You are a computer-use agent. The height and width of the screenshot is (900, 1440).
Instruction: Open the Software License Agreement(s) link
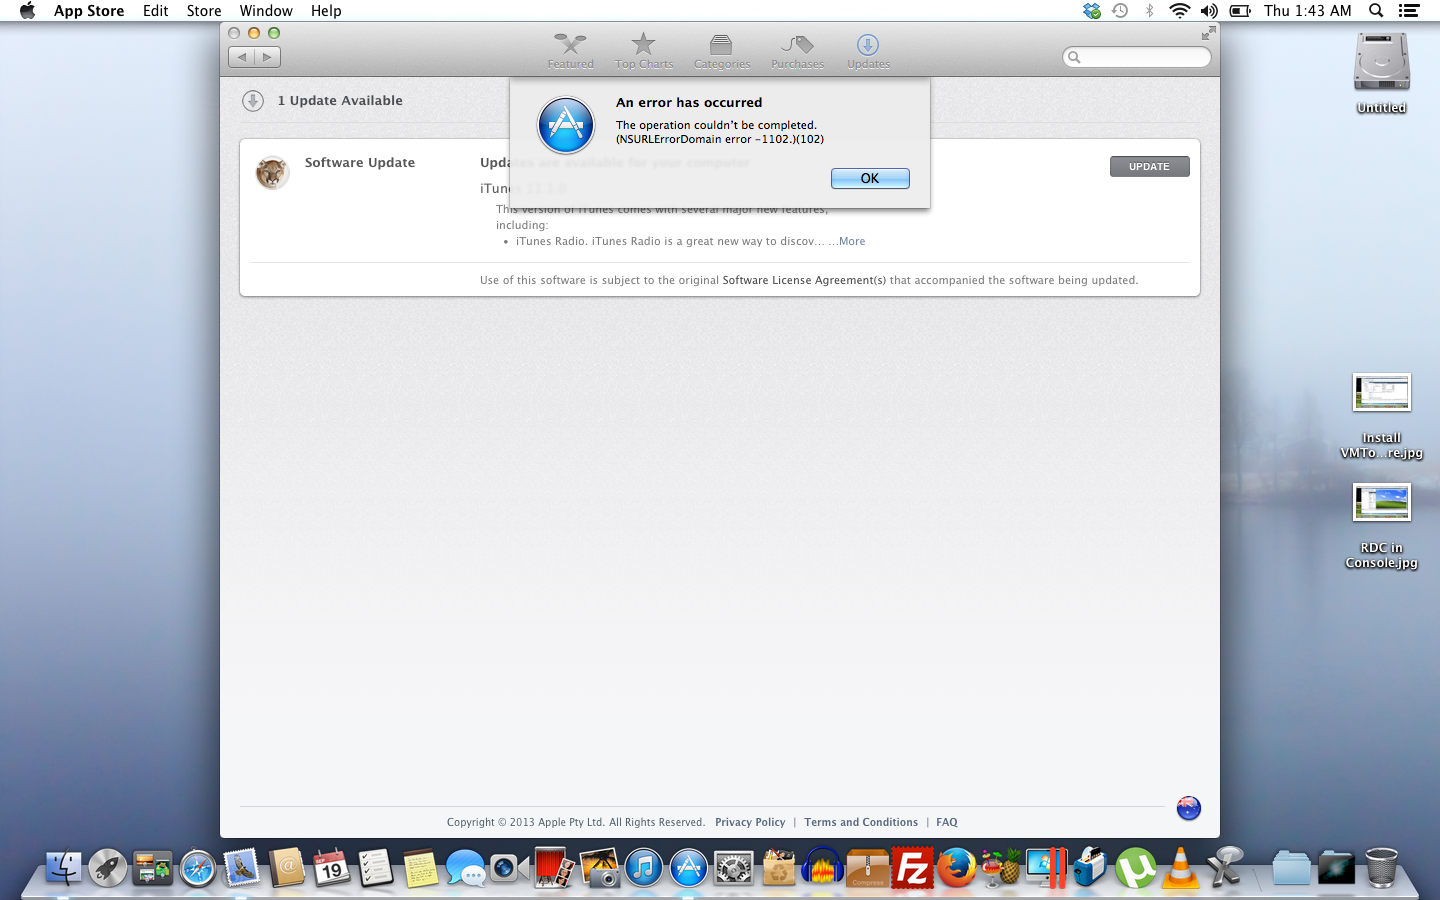pyautogui.click(x=804, y=280)
